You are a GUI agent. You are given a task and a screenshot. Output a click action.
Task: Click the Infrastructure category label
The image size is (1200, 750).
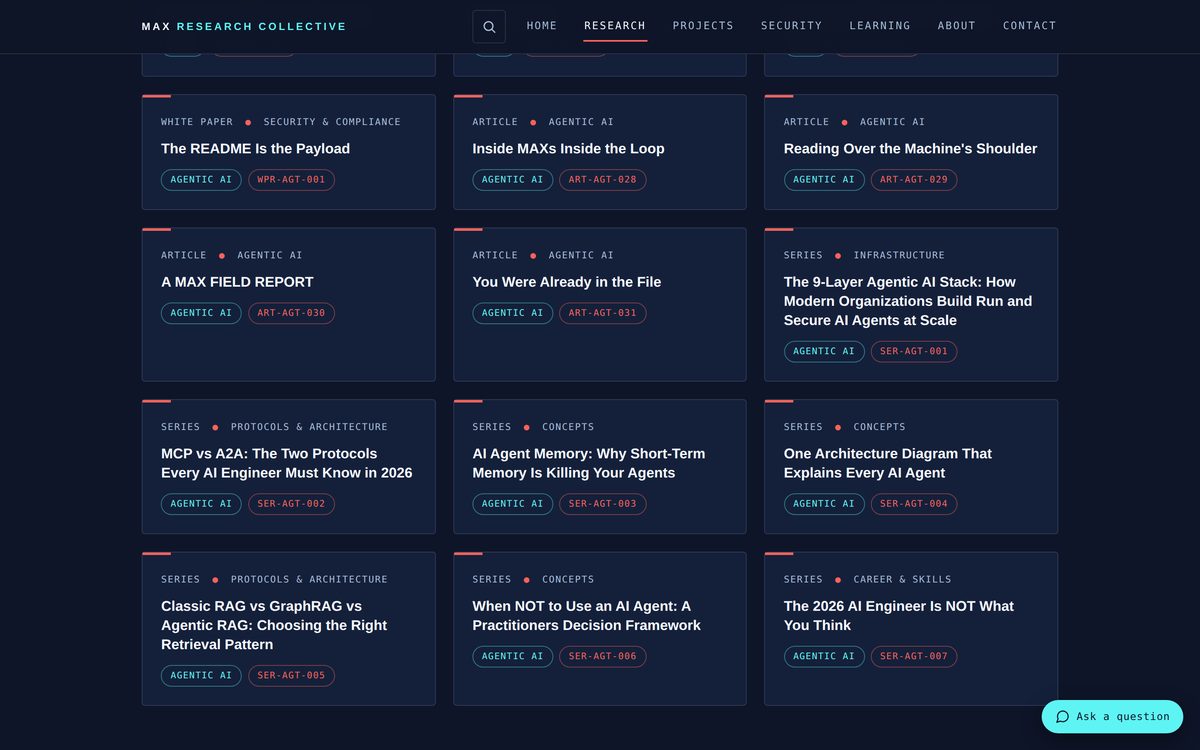tap(899, 255)
